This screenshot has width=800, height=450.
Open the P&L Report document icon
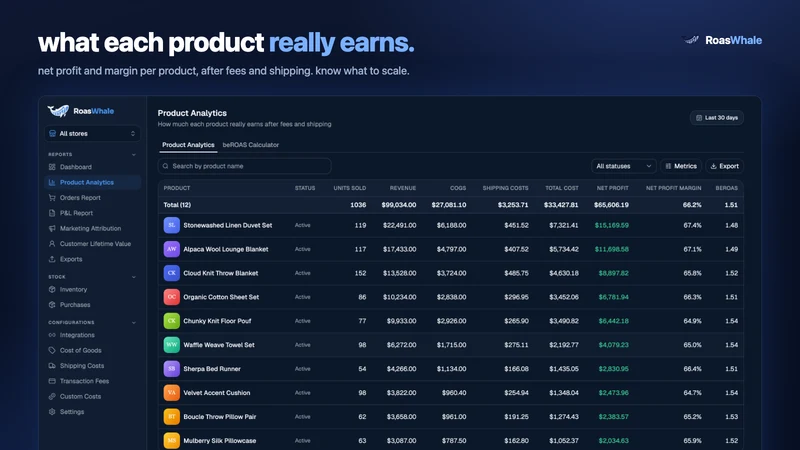(52, 213)
